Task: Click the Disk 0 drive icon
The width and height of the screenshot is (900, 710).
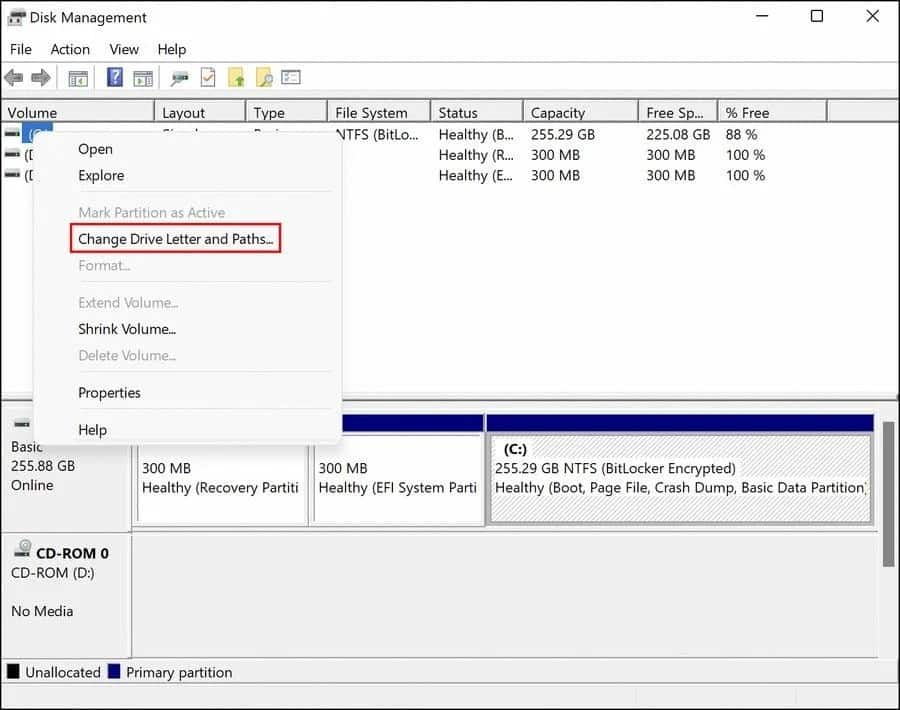Action: point(21,424)
